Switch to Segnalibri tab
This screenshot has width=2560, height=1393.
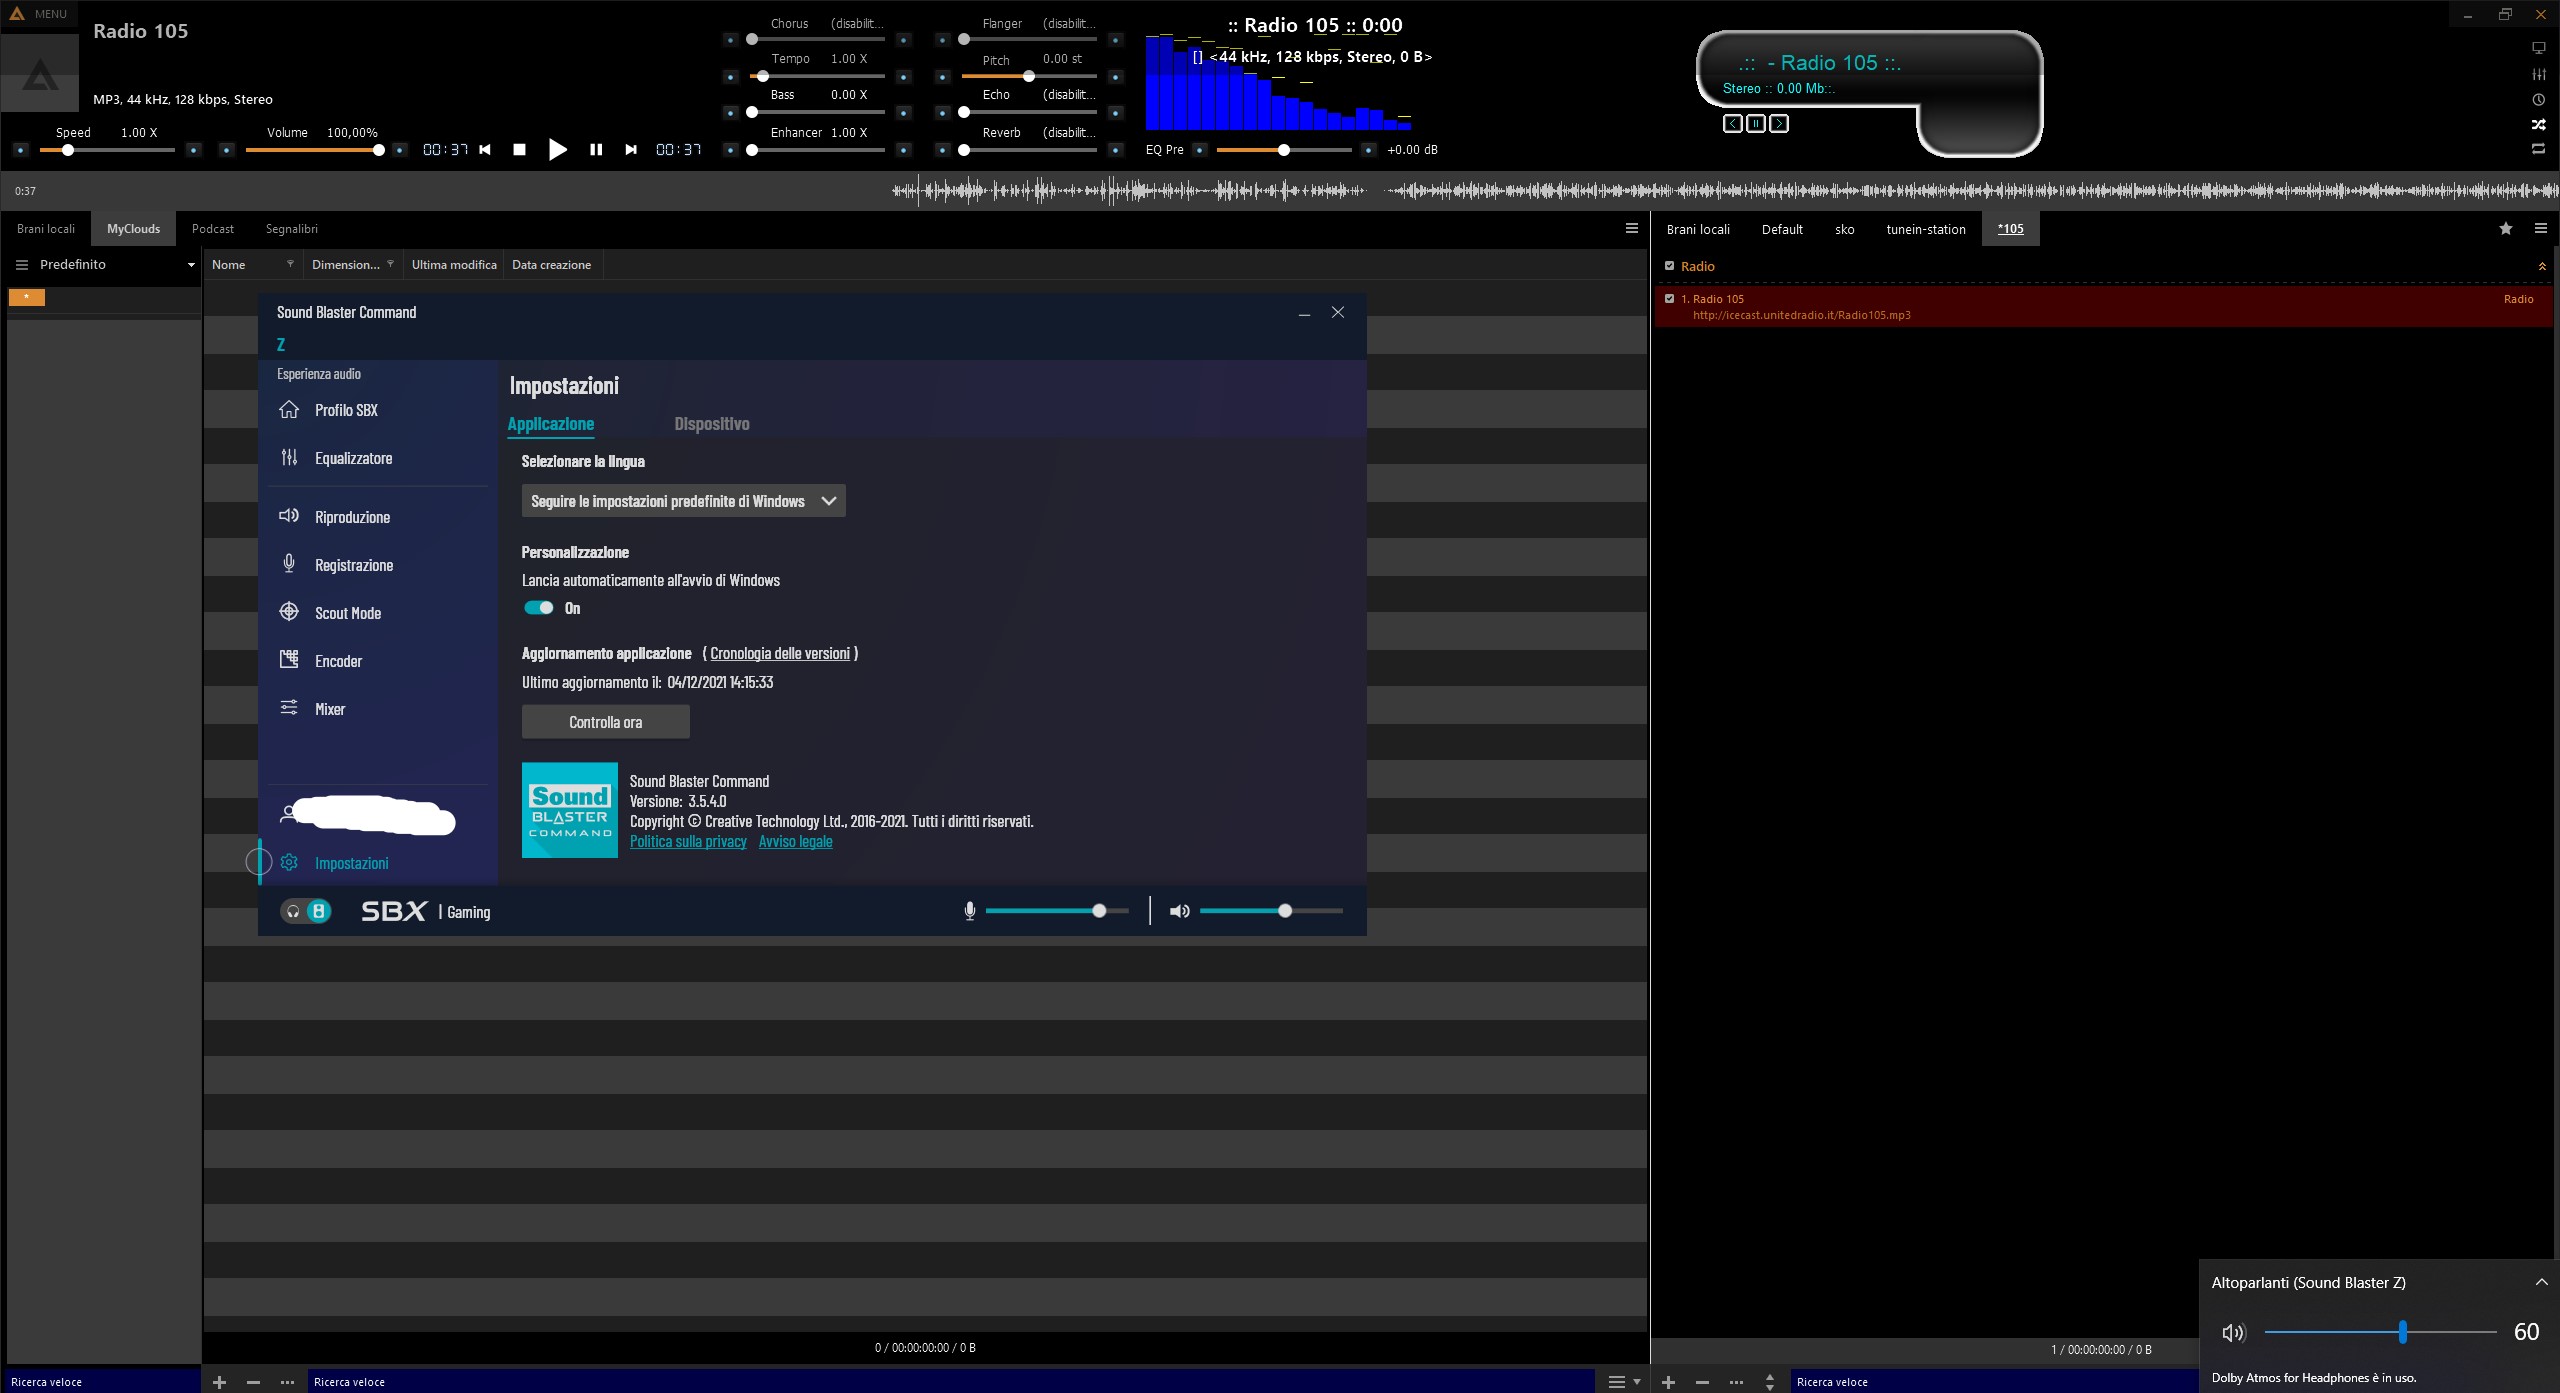pyautogui.click(x=292, y=229)
